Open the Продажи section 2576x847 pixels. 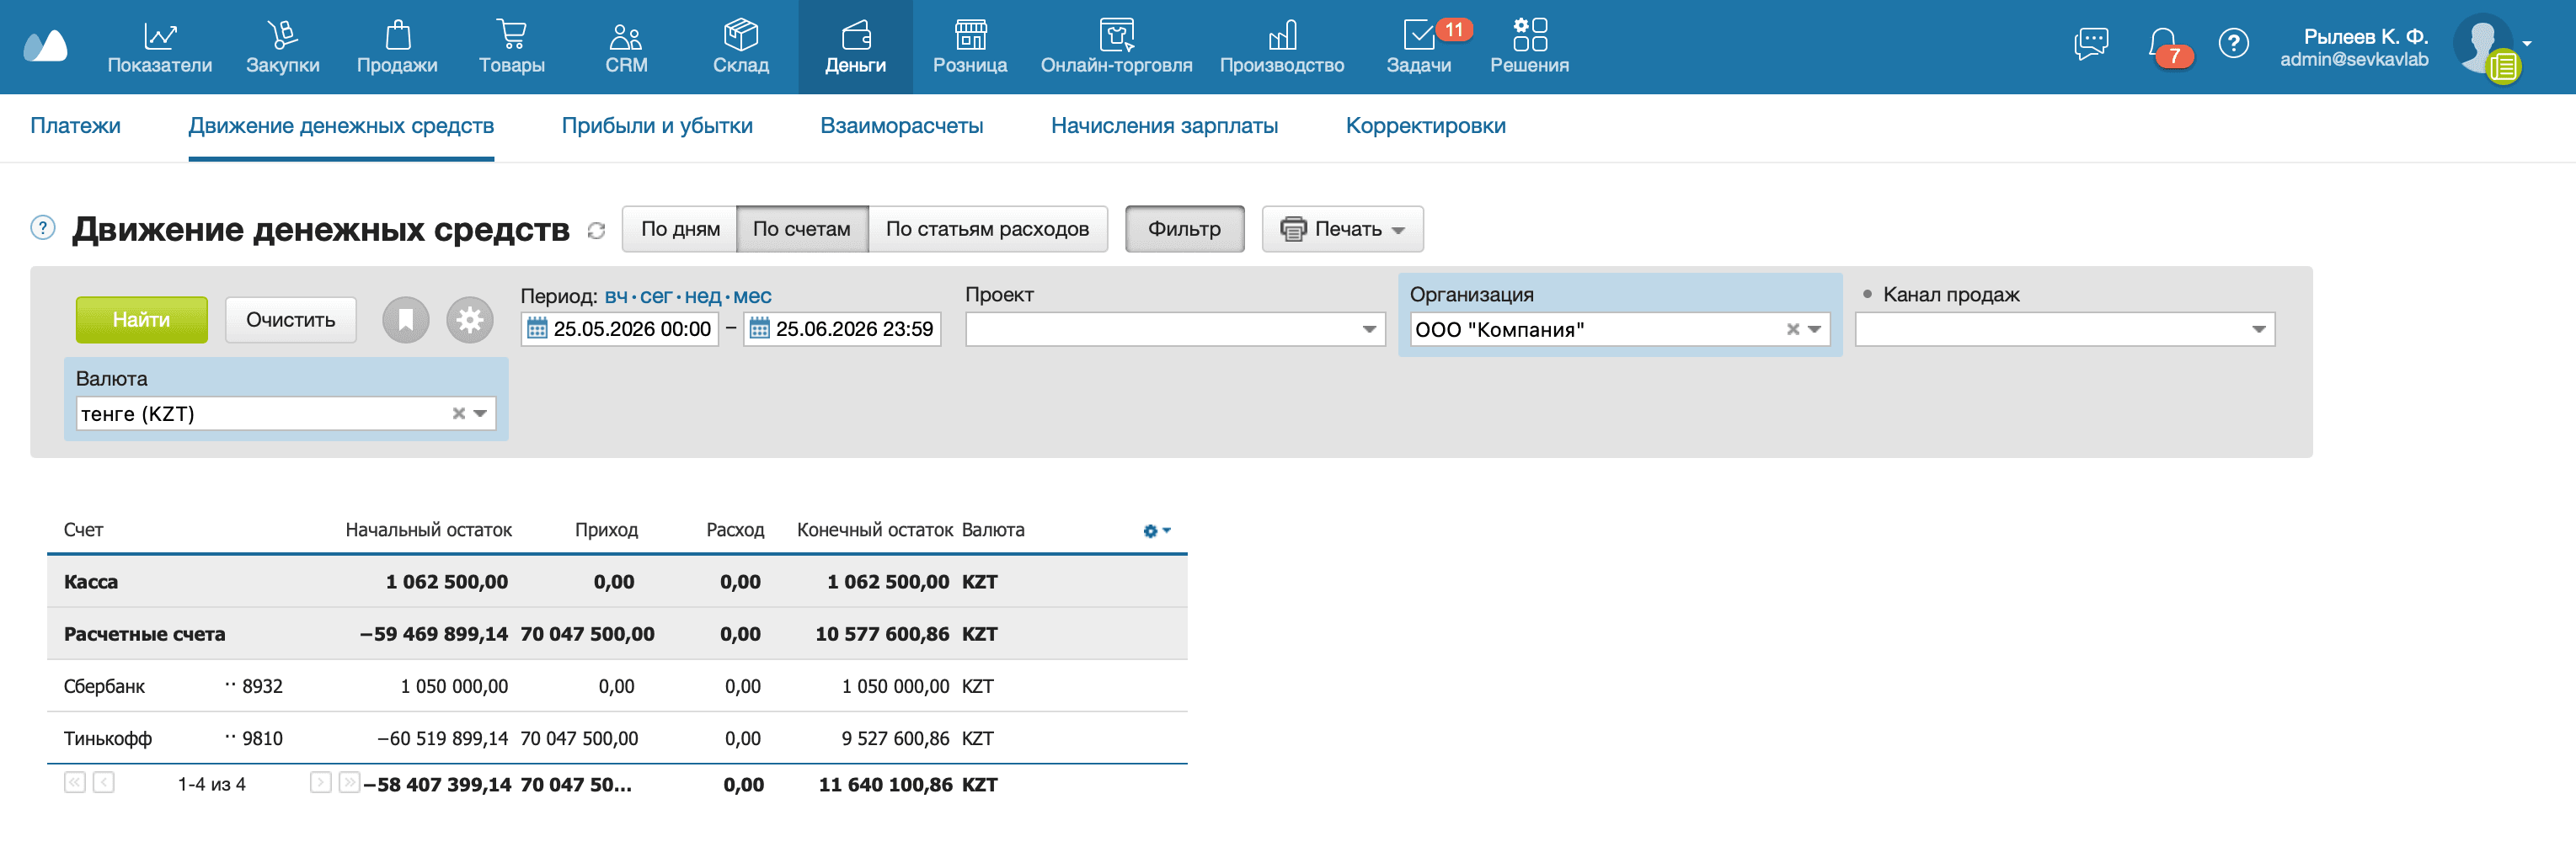coord(397,47)
